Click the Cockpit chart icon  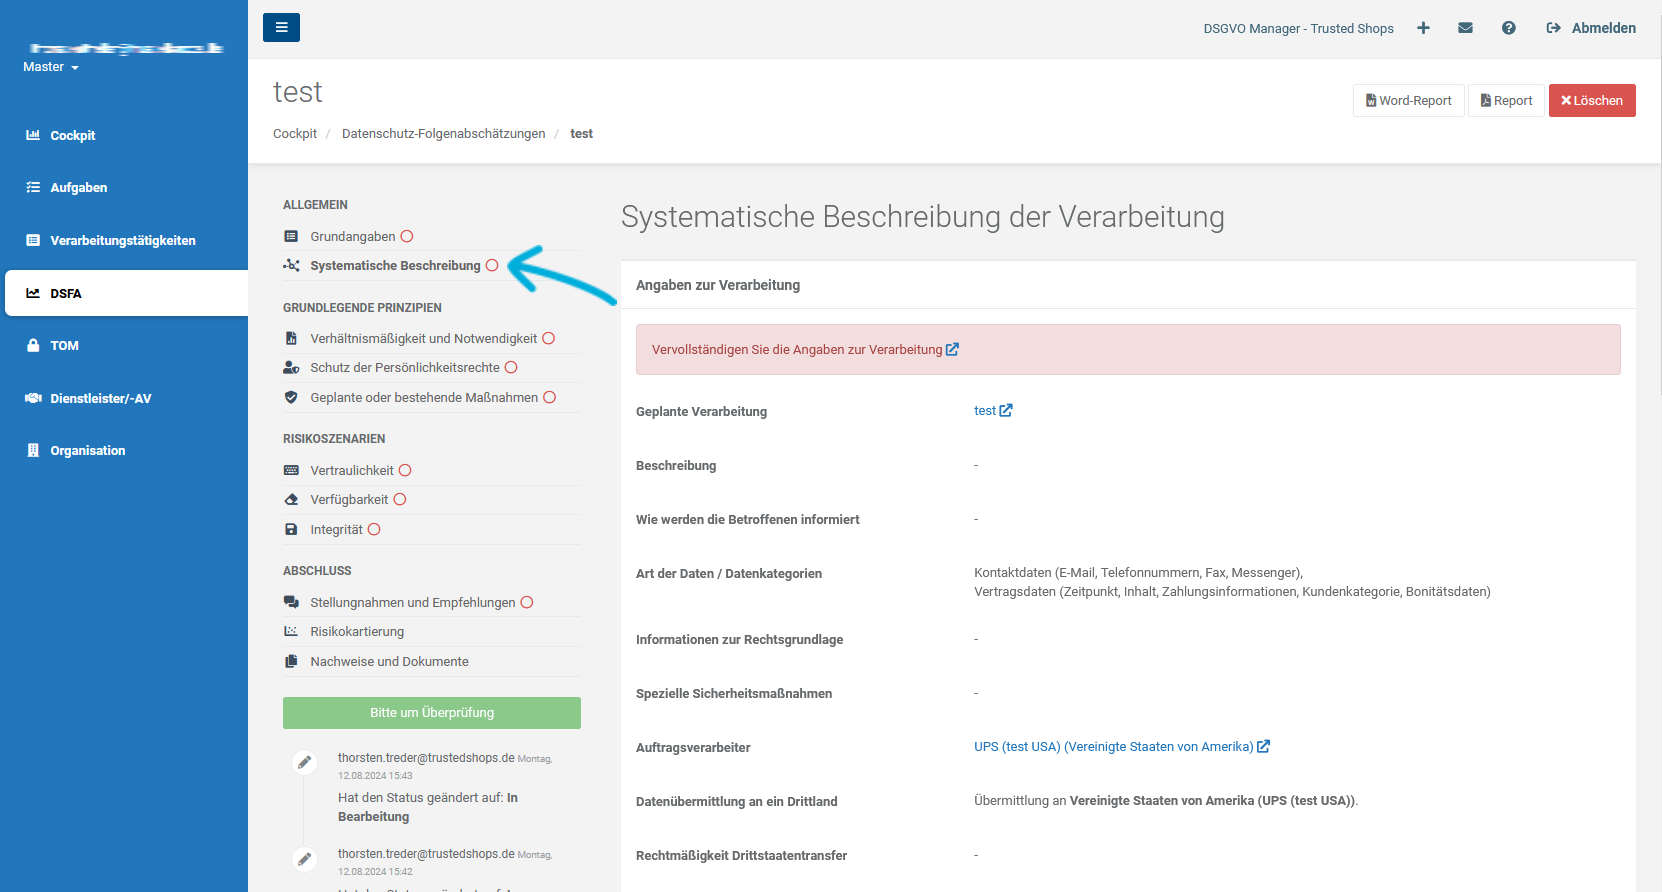tap(33, 135)
